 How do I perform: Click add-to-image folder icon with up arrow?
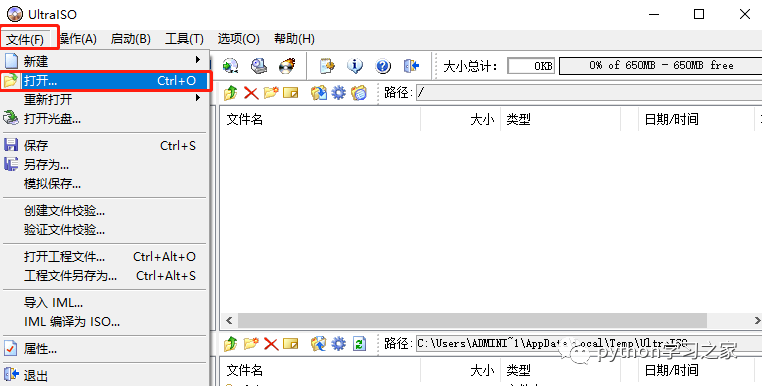tap(319, 344)
